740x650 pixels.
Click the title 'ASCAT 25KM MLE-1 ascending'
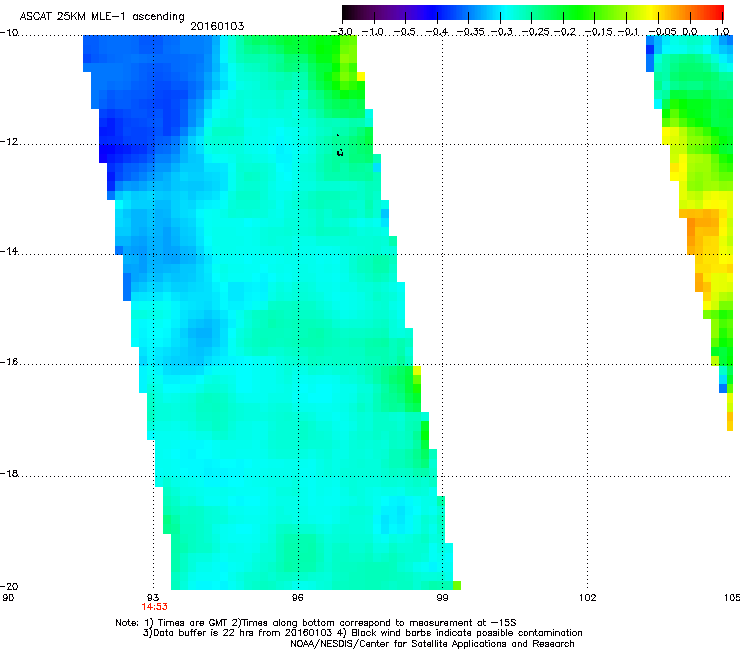(x=102, y=16)
